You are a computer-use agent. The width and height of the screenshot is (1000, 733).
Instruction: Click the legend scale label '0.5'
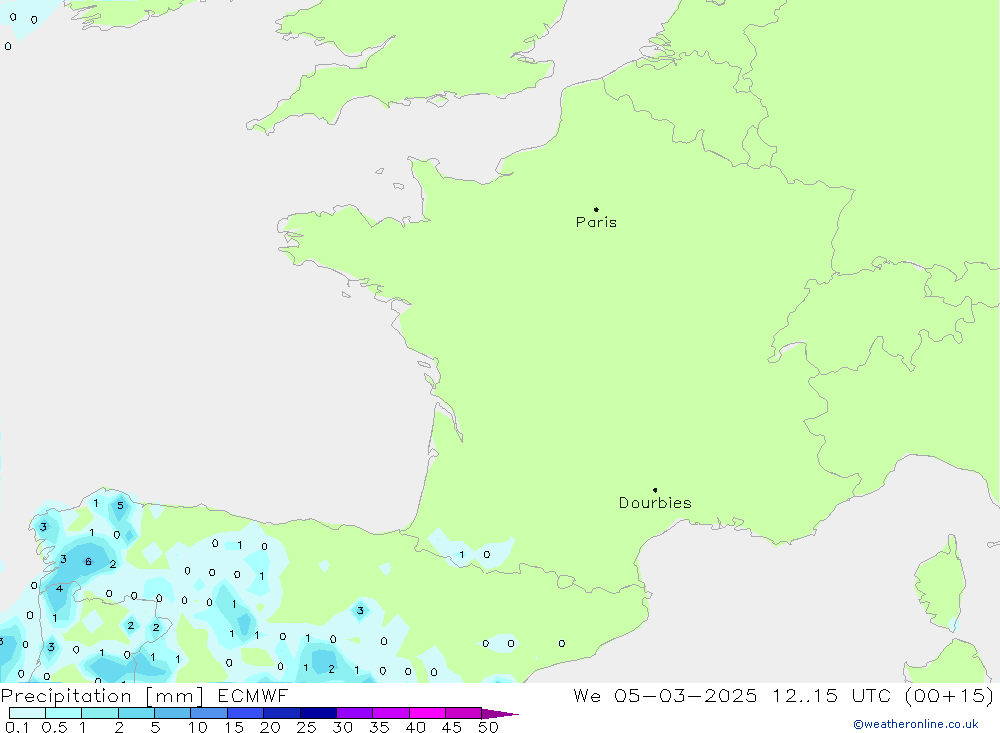[54, 727]
